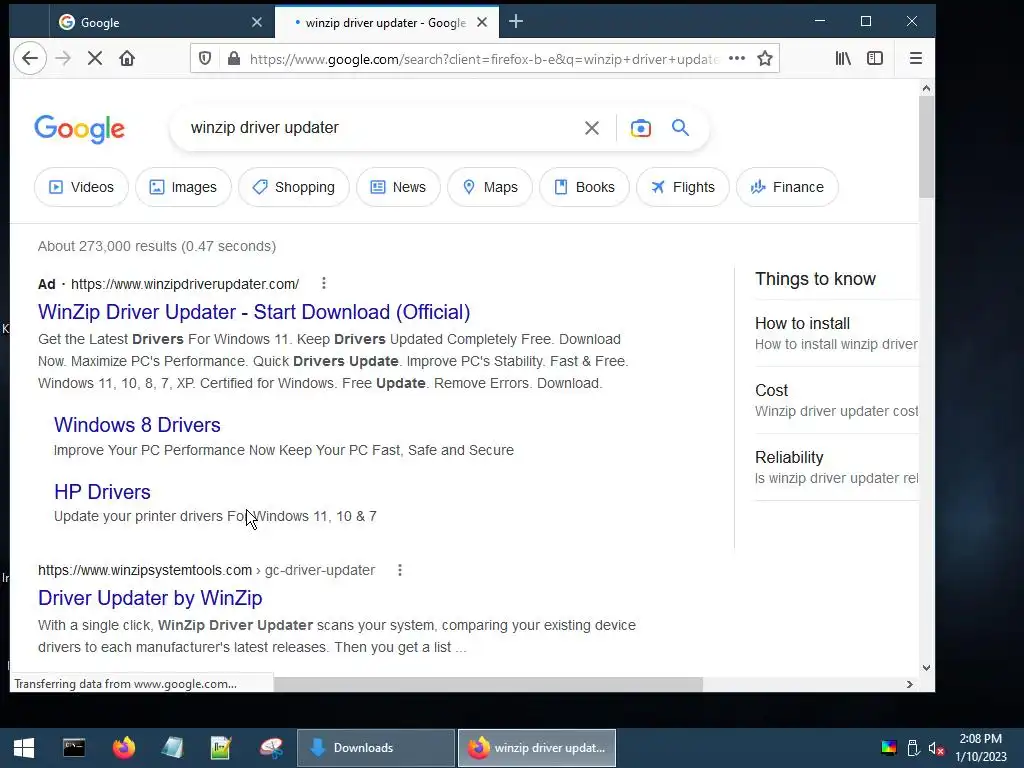
Task: Open the HP Drivers link
Action: tap(103, 492)
